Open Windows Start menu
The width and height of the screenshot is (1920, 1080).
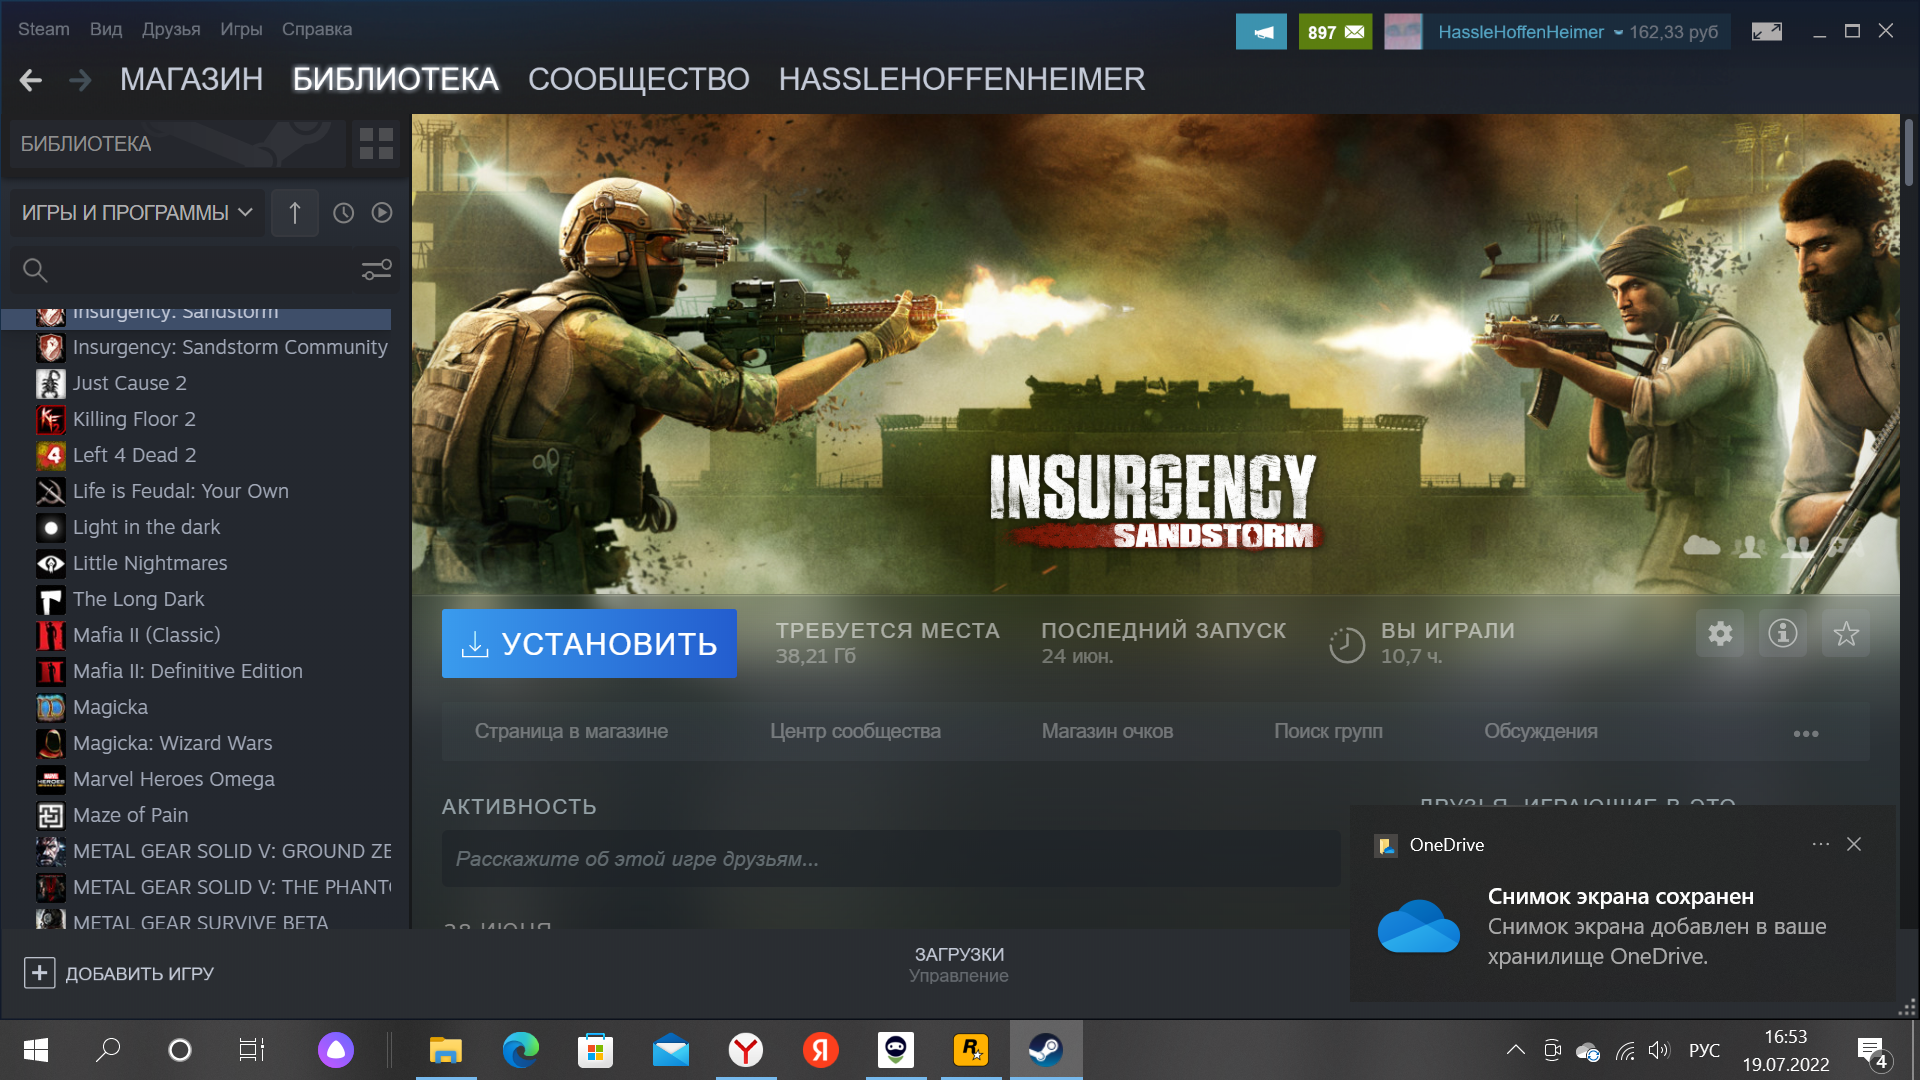click(36, 1050)
